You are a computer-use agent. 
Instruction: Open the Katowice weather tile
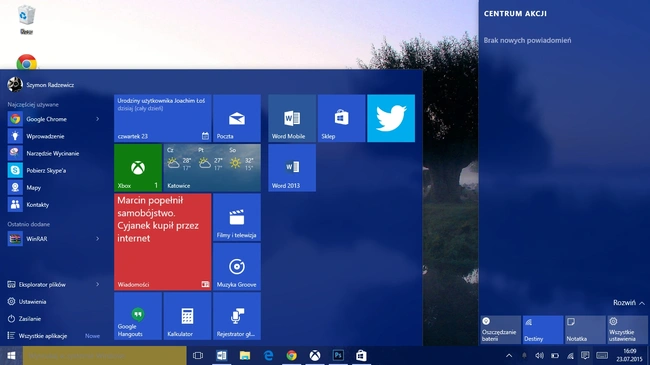tap(212, 168)
